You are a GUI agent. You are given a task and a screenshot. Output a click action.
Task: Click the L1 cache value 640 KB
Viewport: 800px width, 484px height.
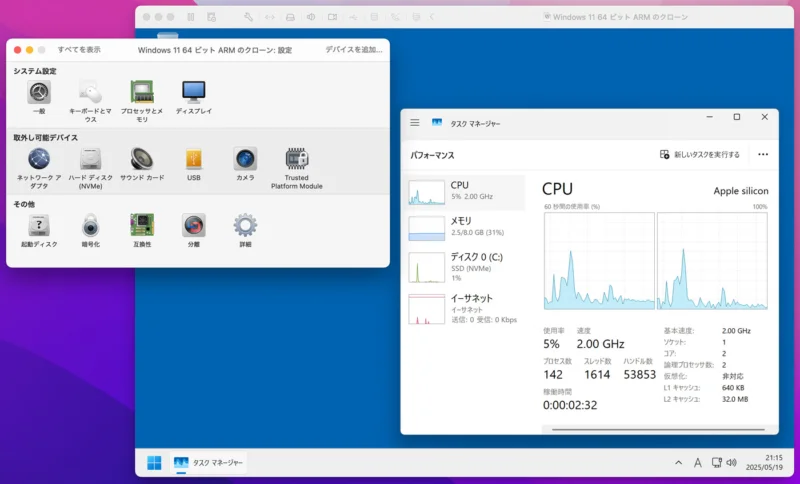point(733,388)
